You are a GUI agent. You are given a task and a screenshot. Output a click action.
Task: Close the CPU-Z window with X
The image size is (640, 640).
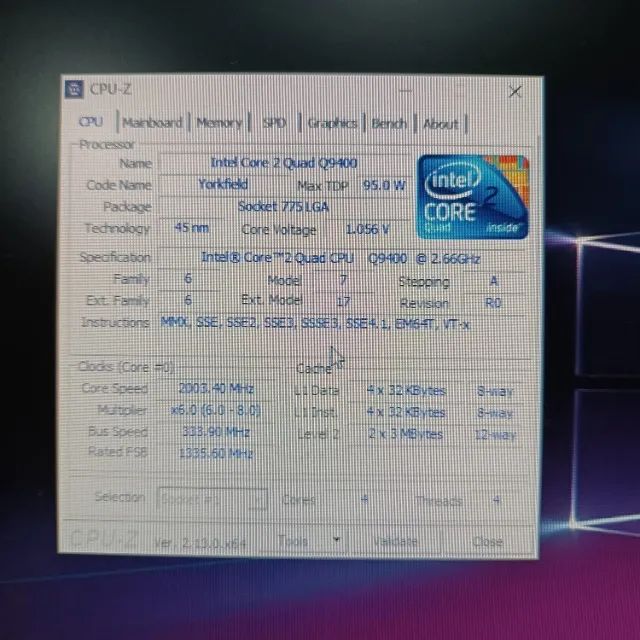coord(515,91)
